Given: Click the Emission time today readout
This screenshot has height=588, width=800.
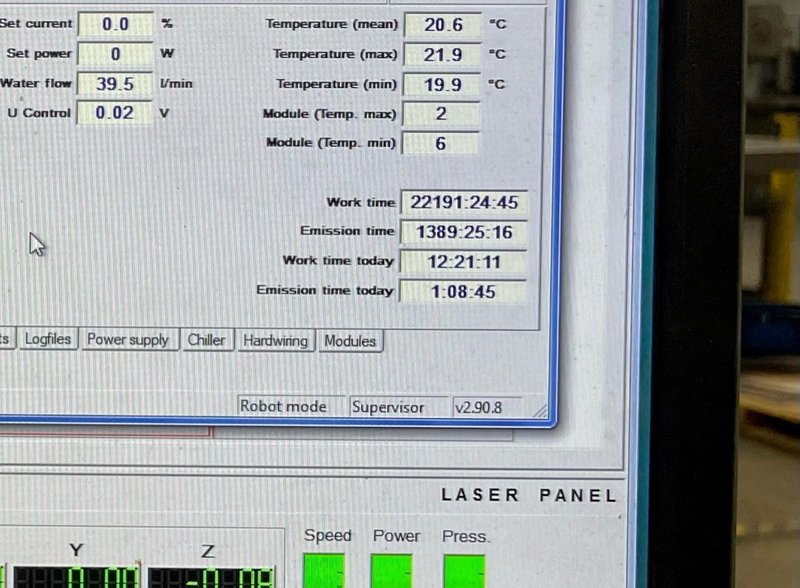Looking at the screenshot, I should tap(465, 293).
